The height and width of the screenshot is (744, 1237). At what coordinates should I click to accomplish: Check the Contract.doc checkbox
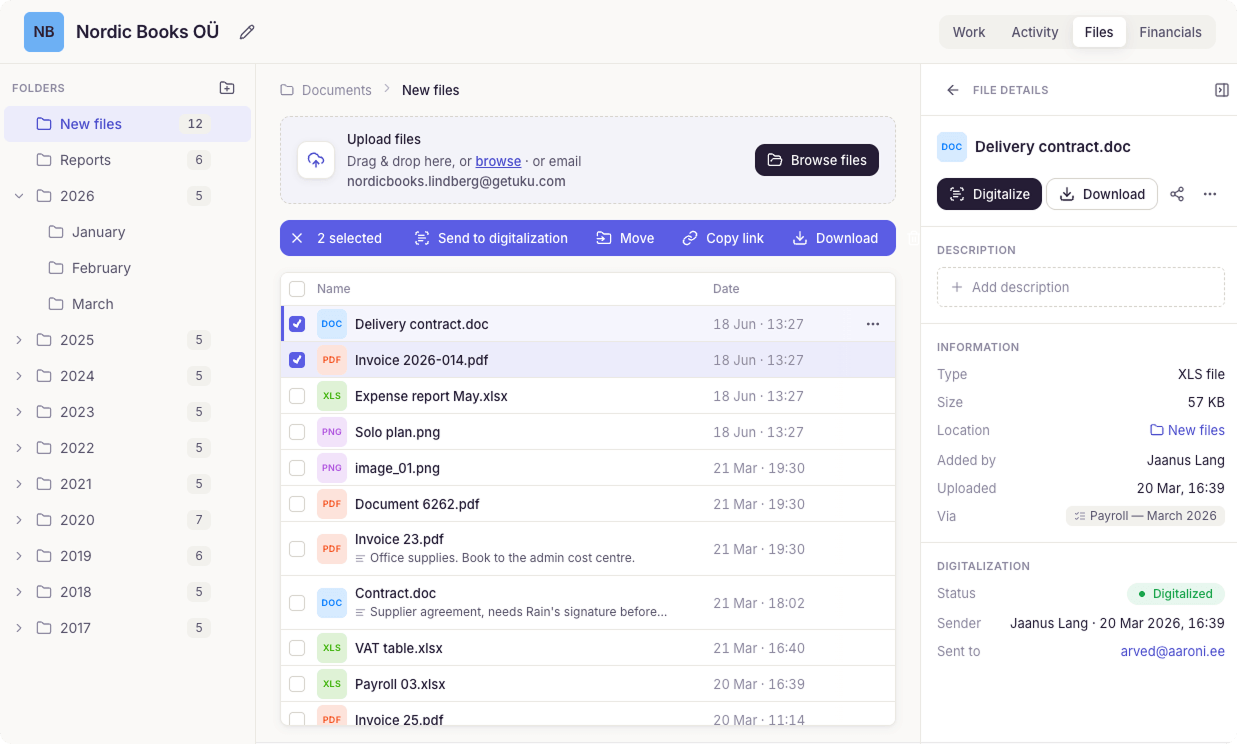[x=297, y=603]
